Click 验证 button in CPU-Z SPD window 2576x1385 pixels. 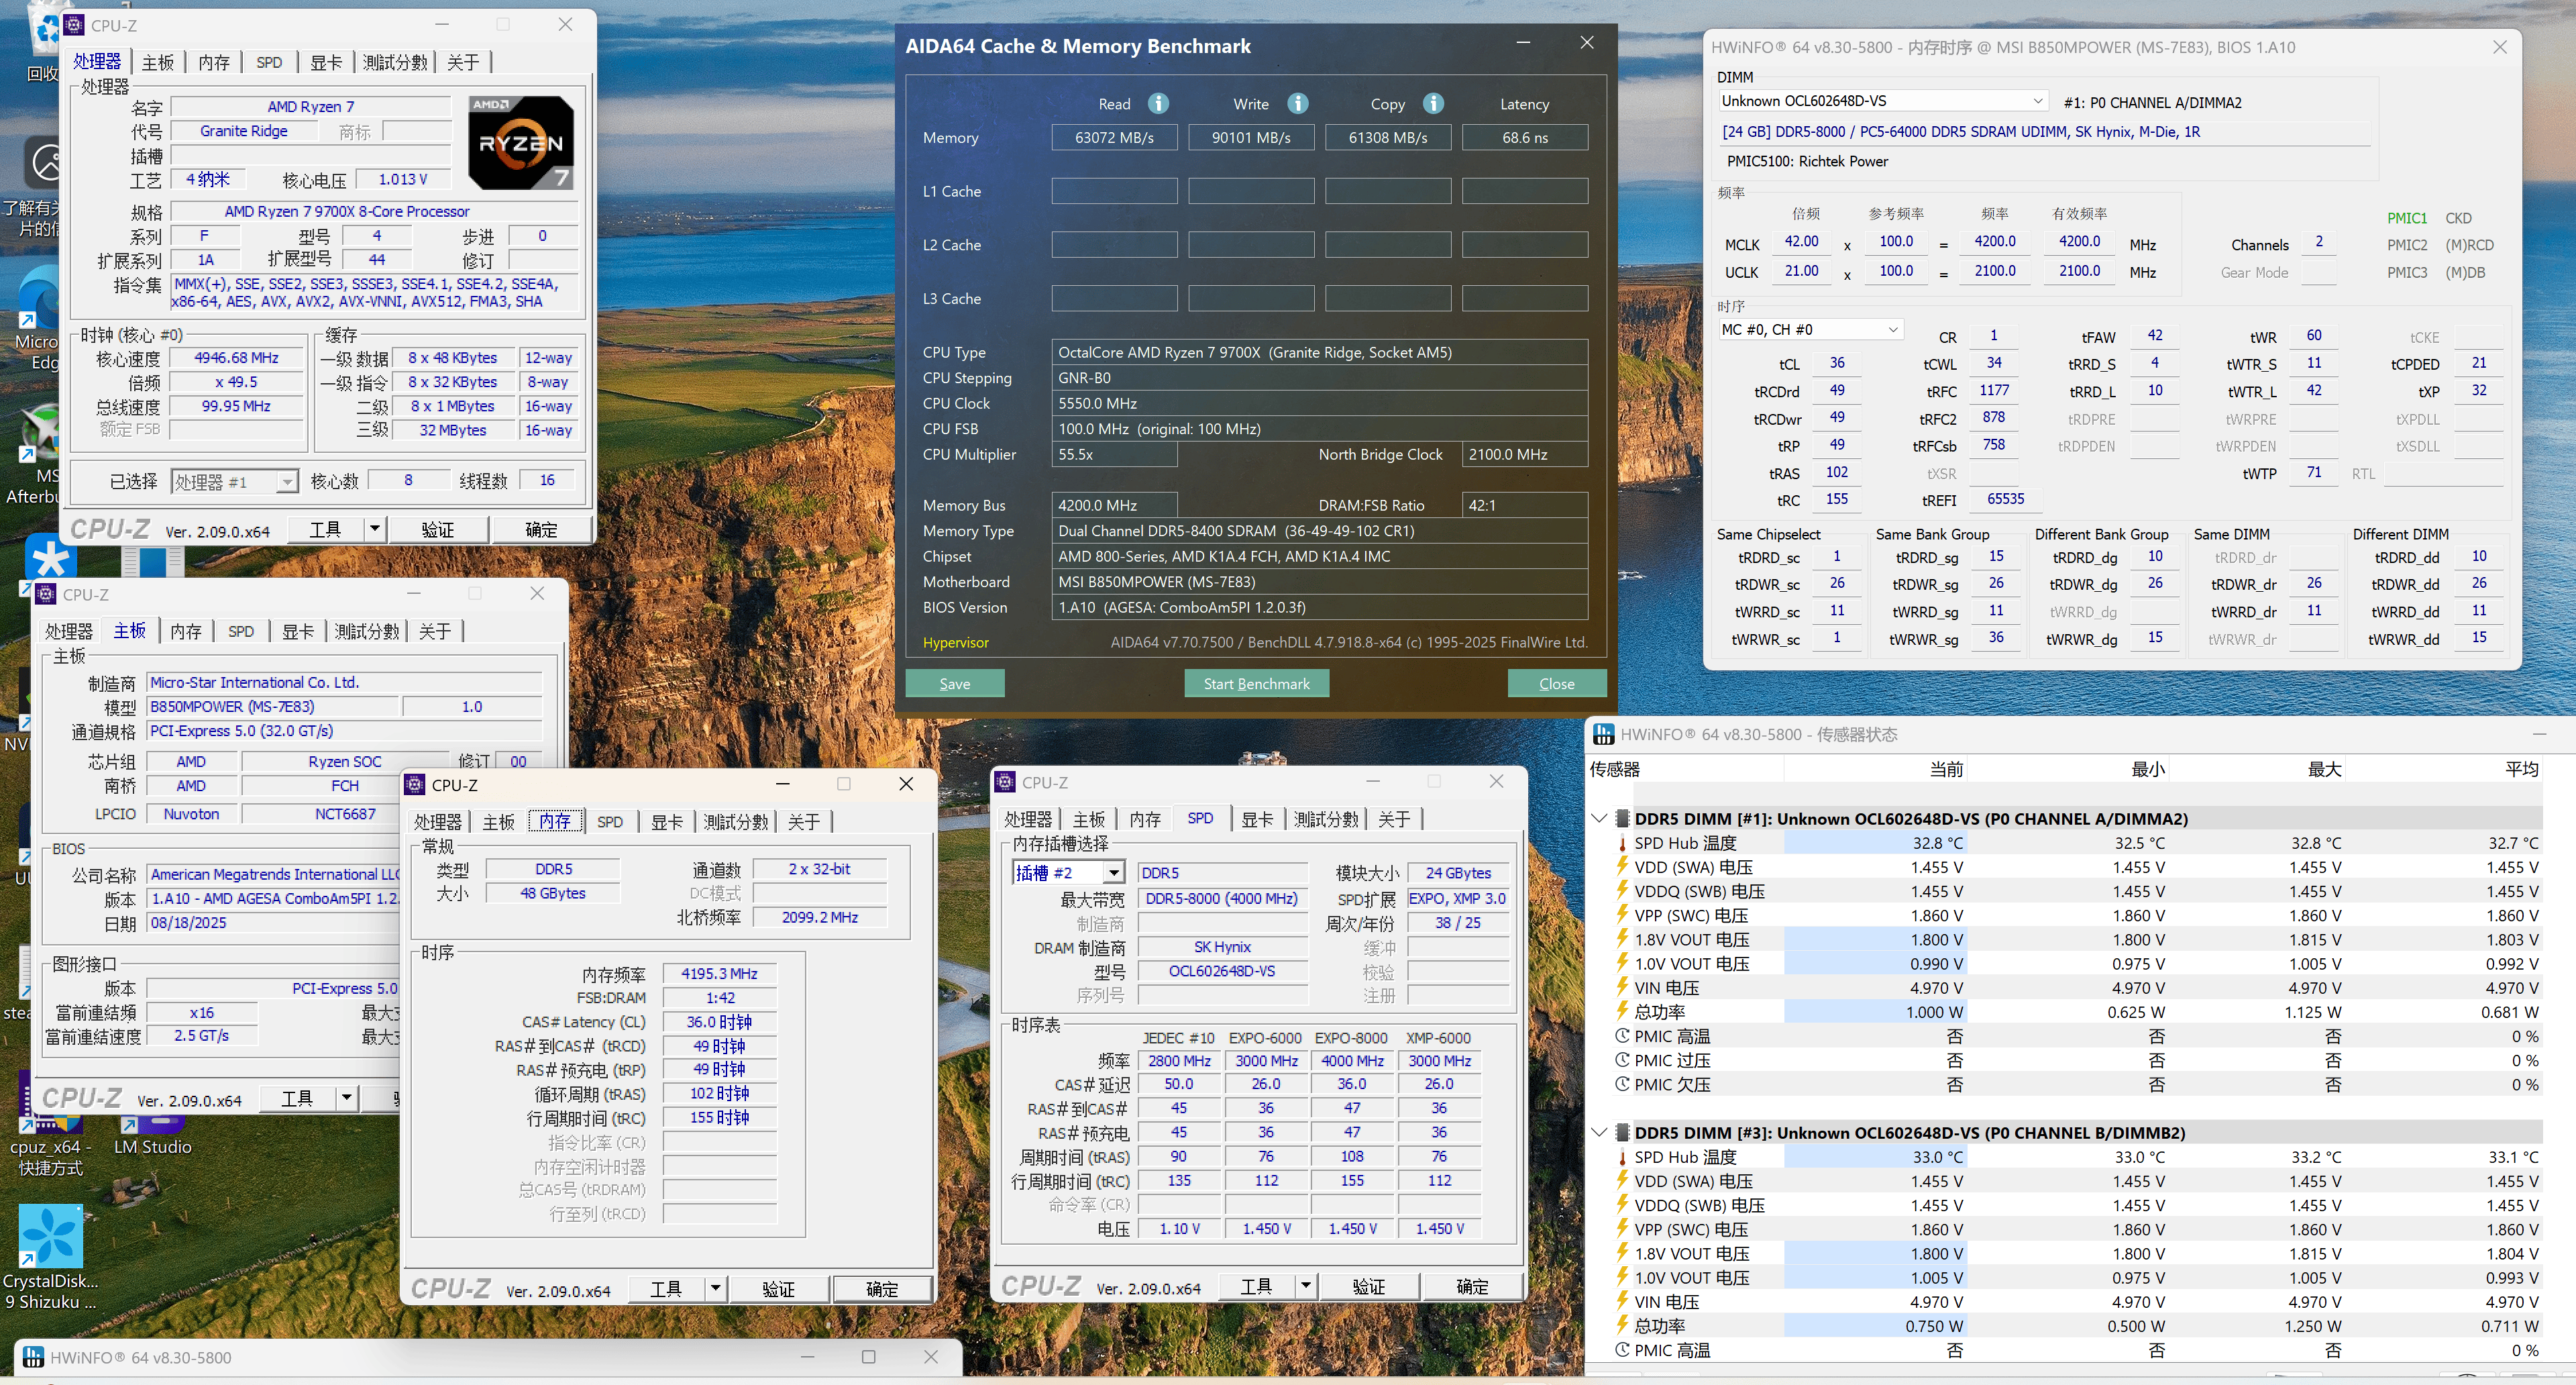click(x=1369, y=1287)
